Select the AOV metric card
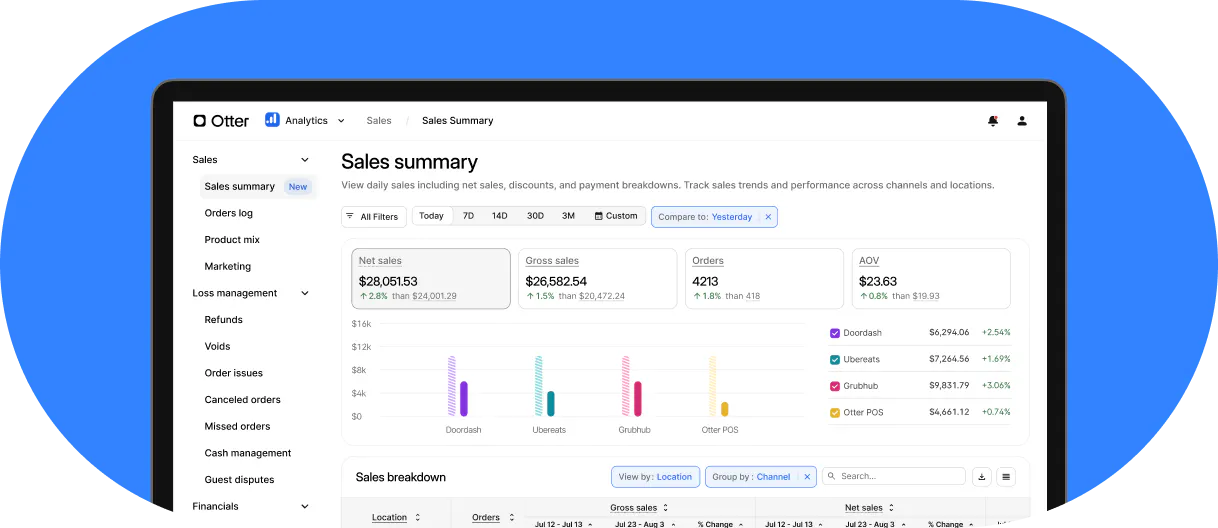The image size is (1218, 528). (931, 278)
